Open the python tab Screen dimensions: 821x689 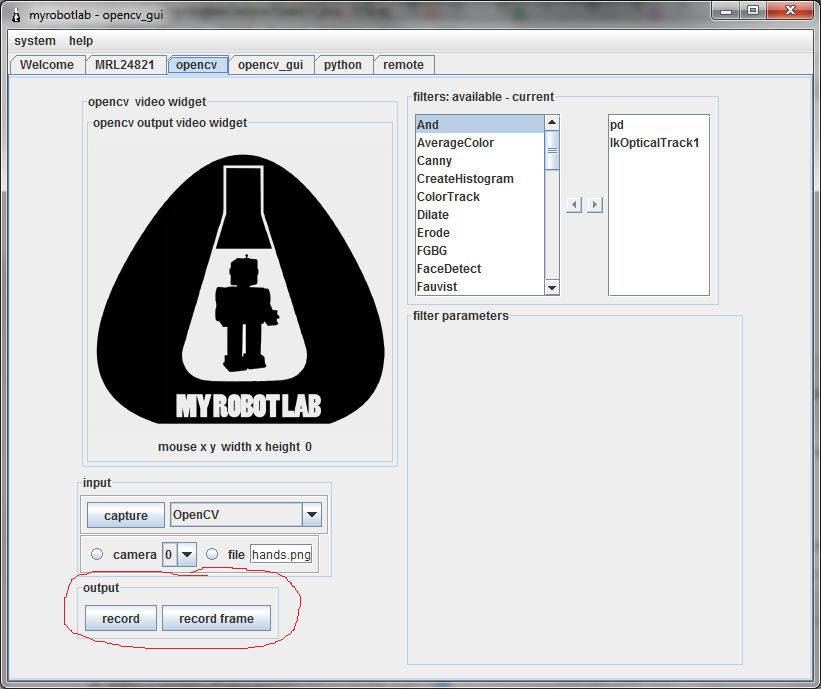coord(343,65)
